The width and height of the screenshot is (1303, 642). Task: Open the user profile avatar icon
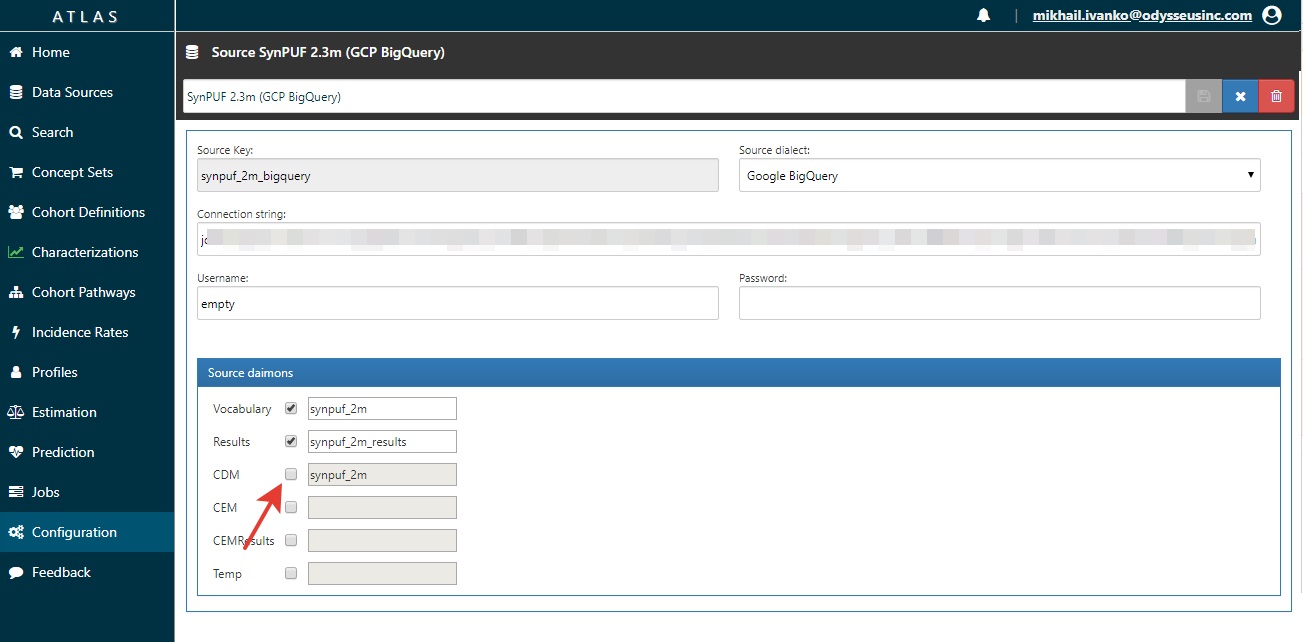(x=1272, y=15)
